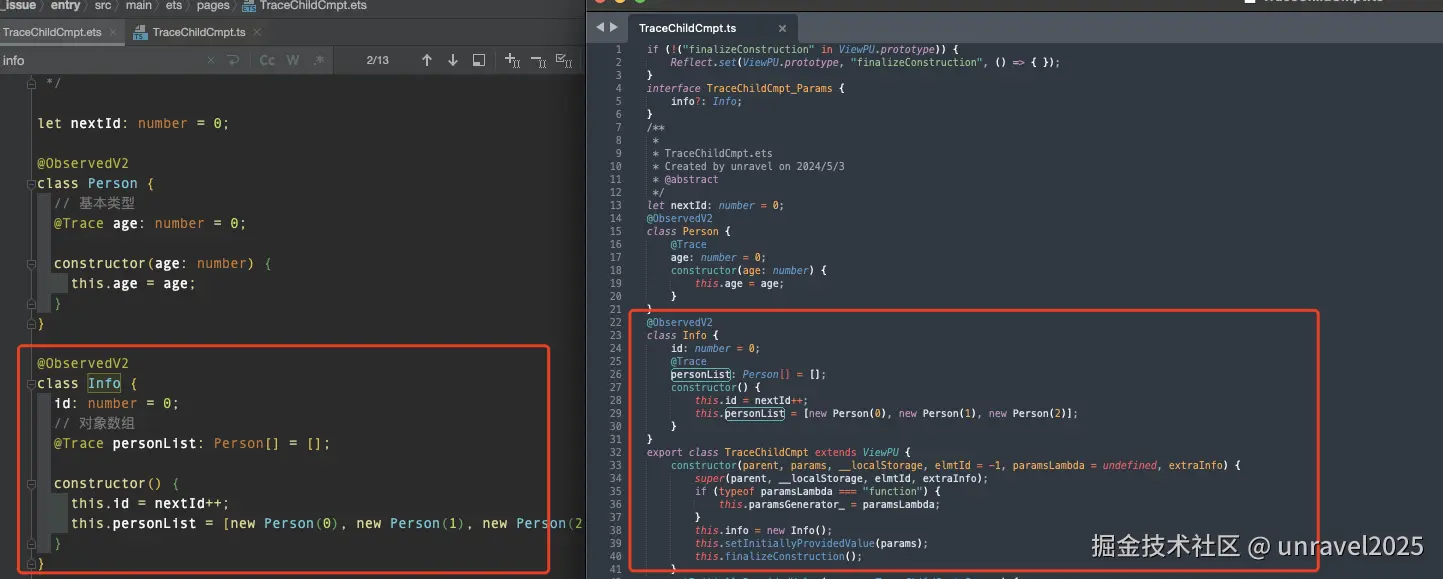Click comment '// 基本类型' in left editor
The image size is (1443, 579).
tap(94, 204)
